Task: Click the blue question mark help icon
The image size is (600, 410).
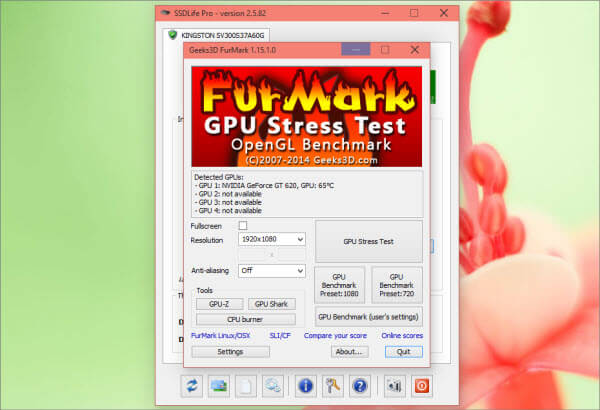Action: tap(359, 386)
